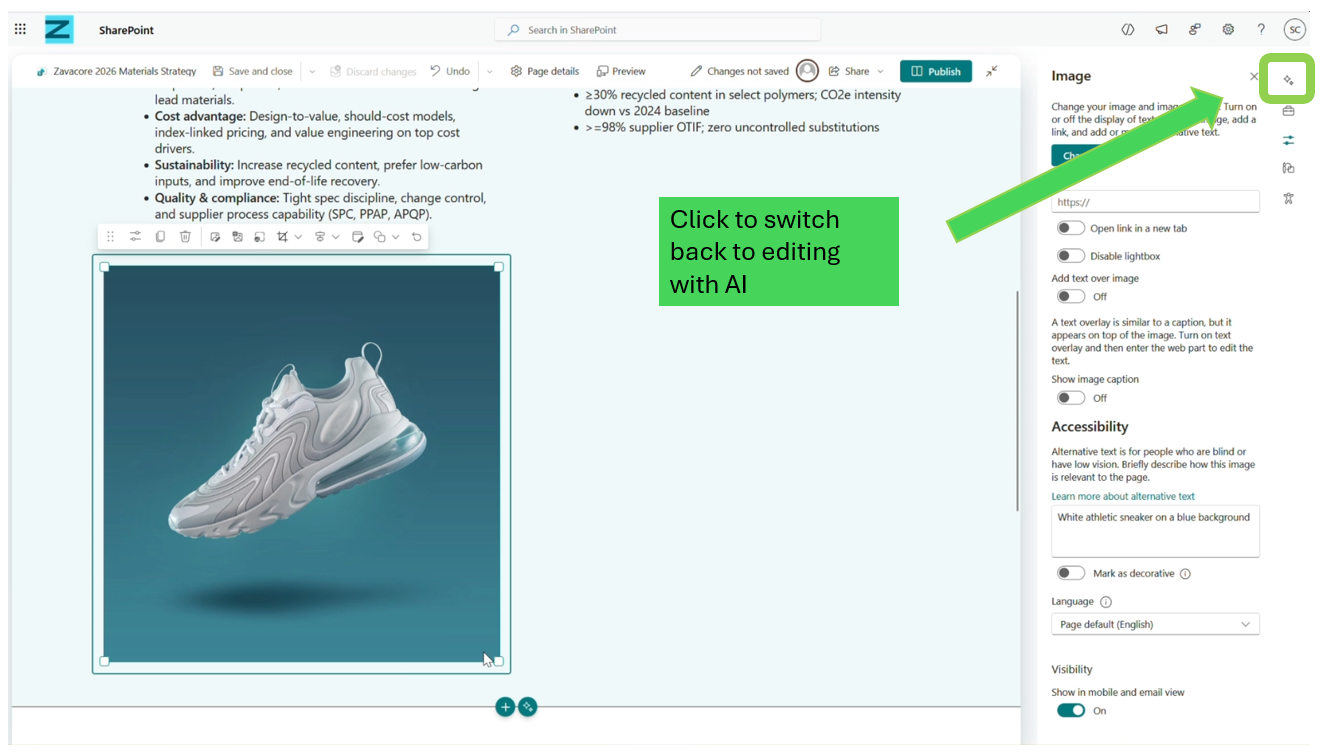Image resolution: width=1329 pixels, height=754 pixels.
Task: Open the SharePoint app launcher grid
Action: pyautogui.click(x=20, y=30)
